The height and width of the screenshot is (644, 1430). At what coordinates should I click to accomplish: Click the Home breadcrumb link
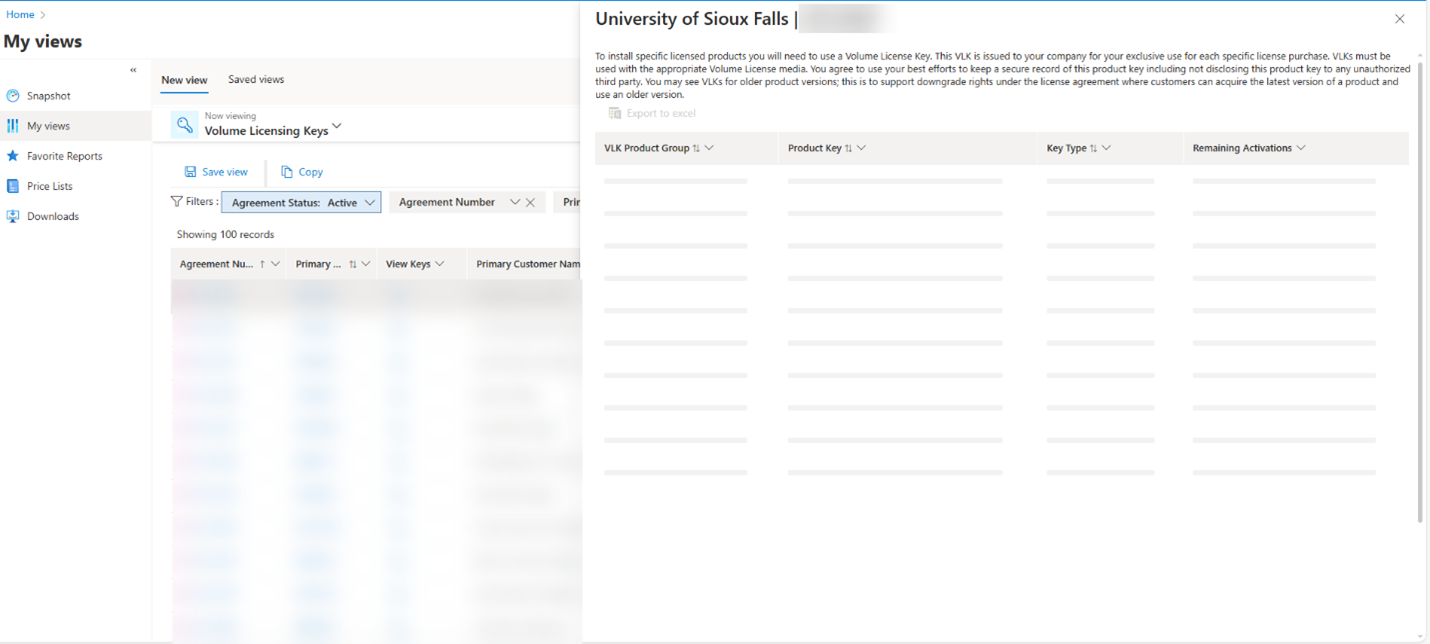(20, 15)
